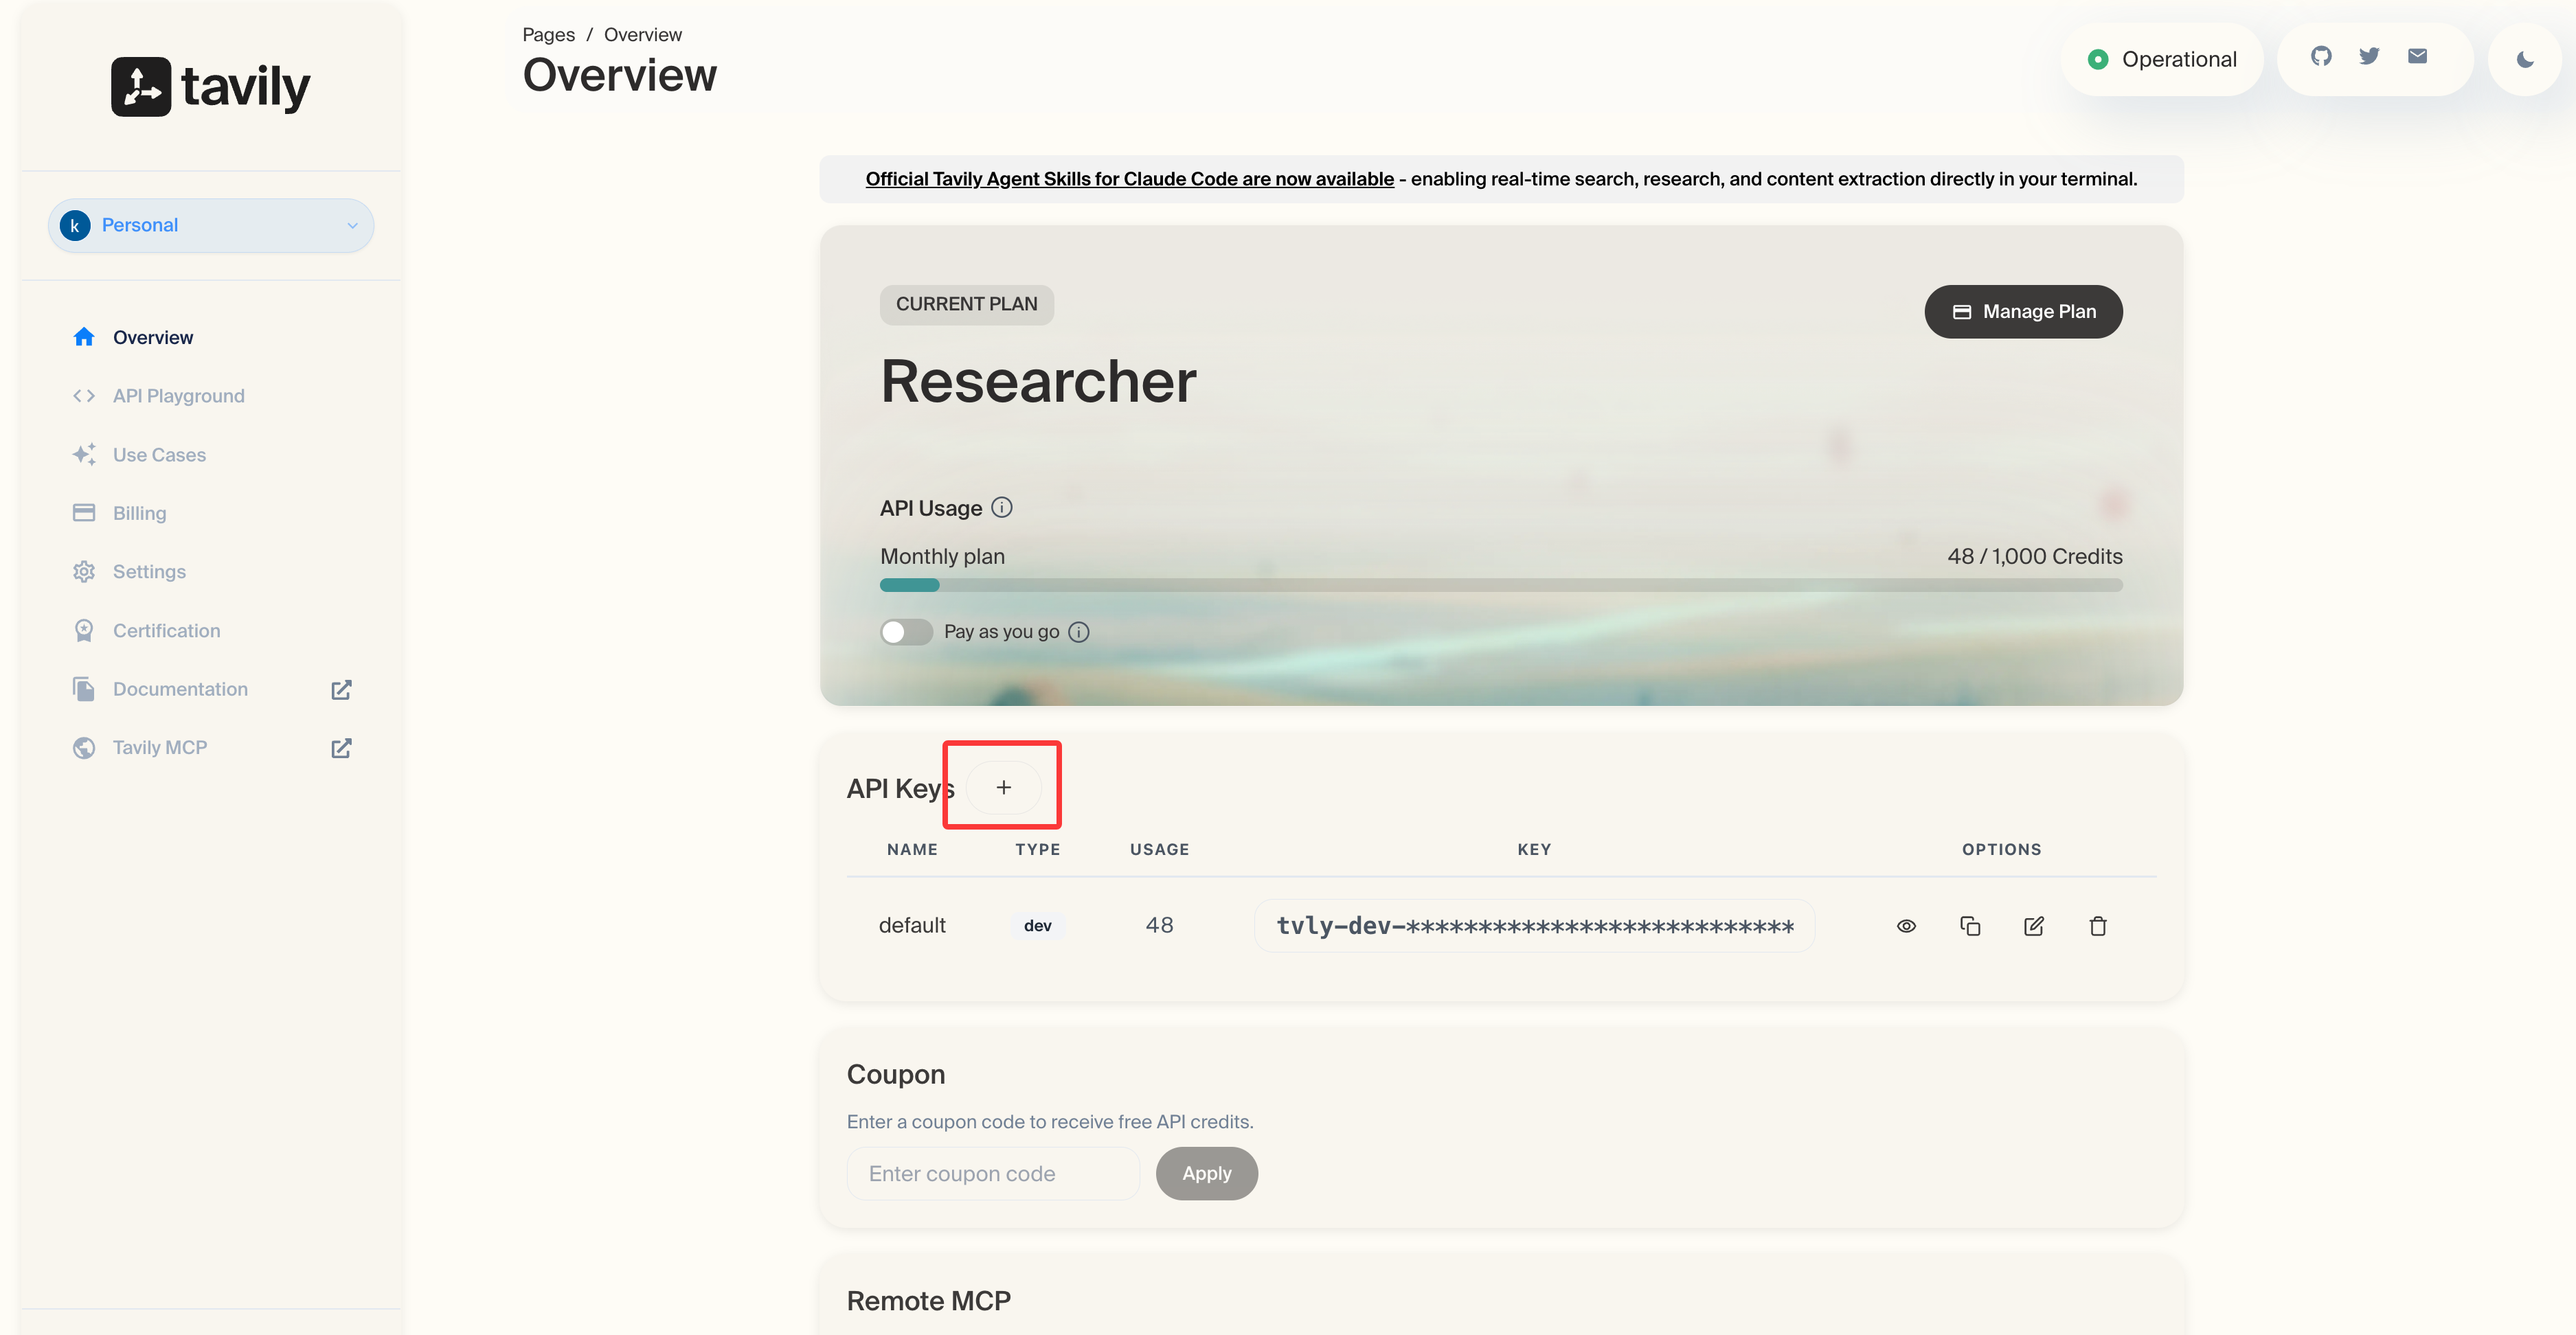Edit the default API key
The image size is (2576, 1335).
coord(2034,926)
